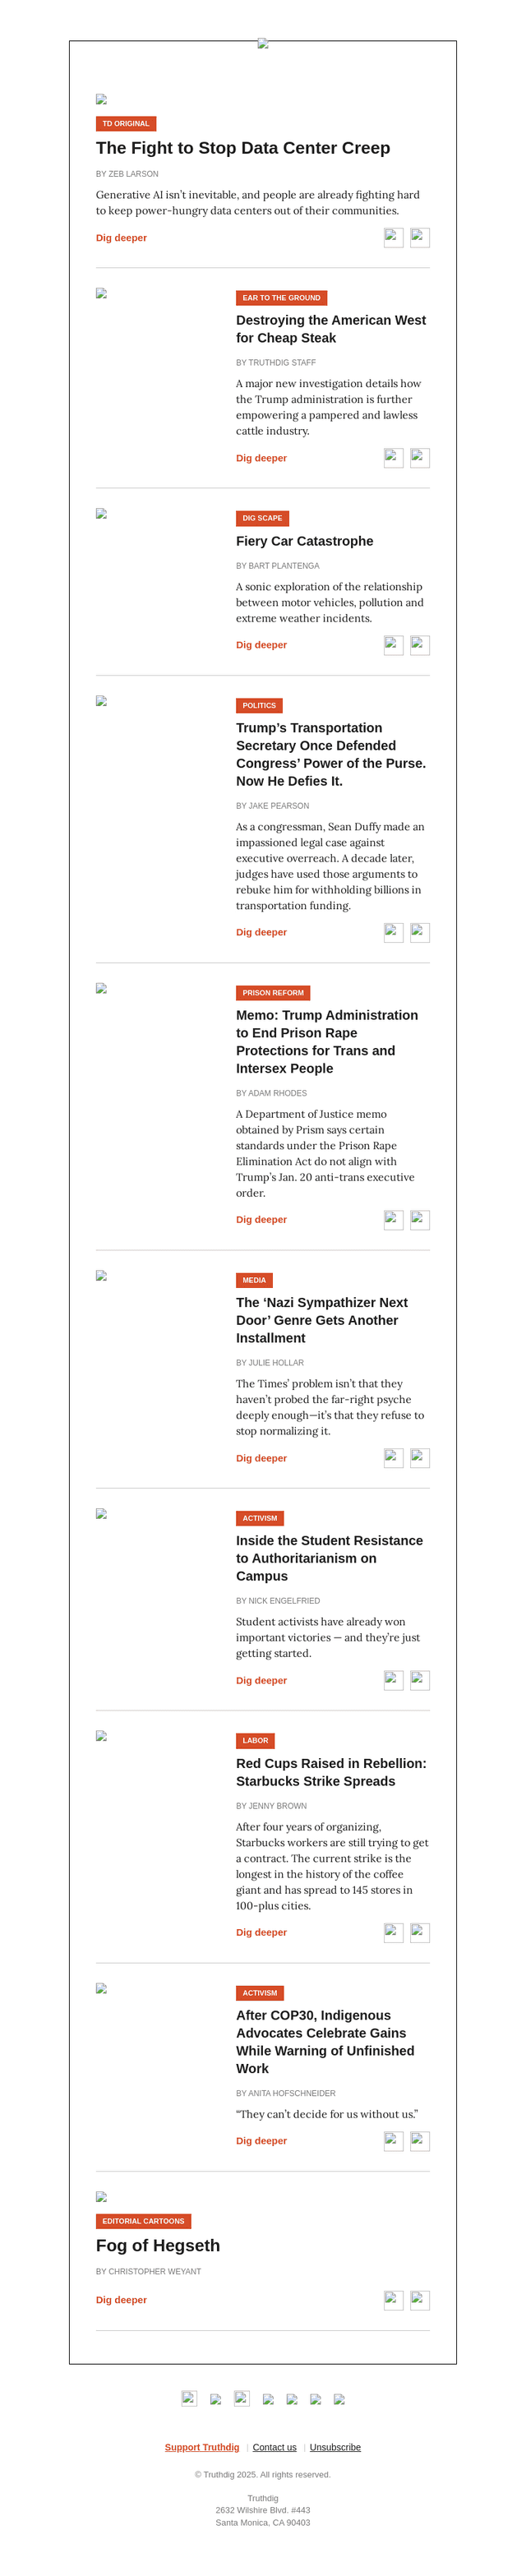The width and height of the screenshot is (526, 2576).
Task: Open thumbnail image above Fog of Hegseth
Action: coord(101,2197)
